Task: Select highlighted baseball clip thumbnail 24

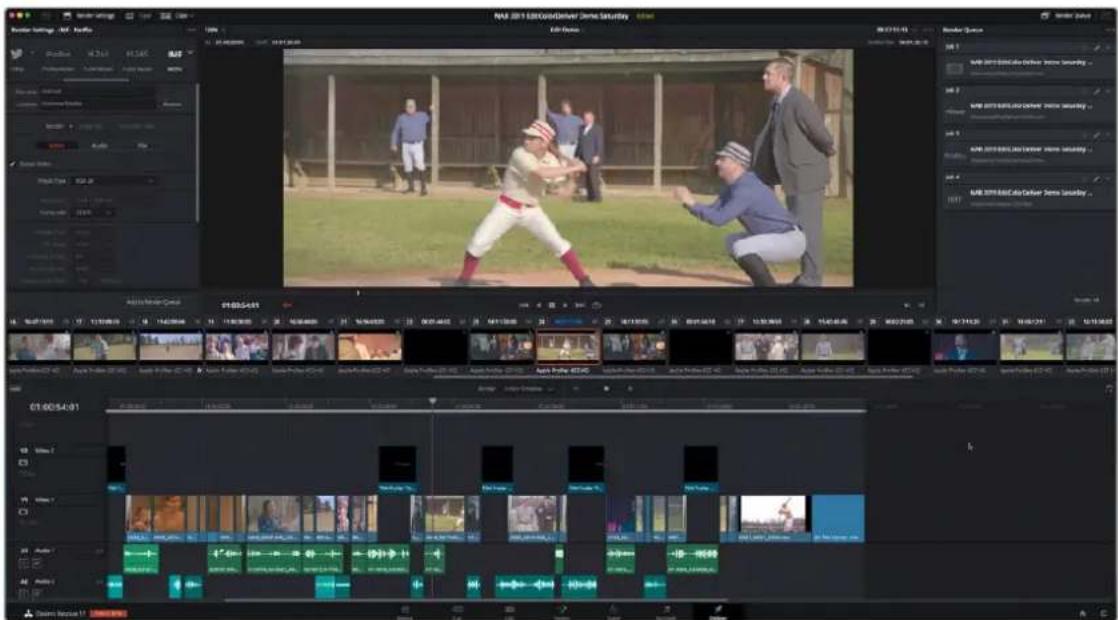Action: 568,347
